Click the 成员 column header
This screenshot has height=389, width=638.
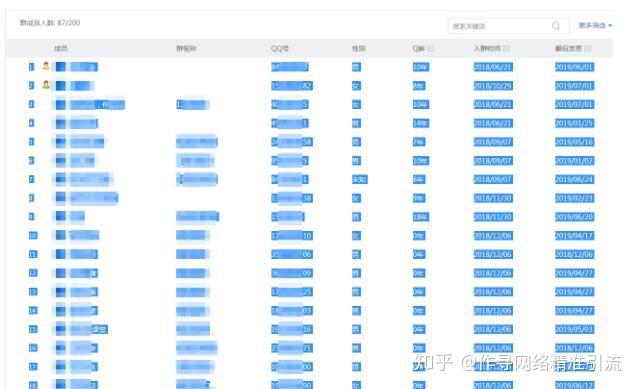click(61, 48)
